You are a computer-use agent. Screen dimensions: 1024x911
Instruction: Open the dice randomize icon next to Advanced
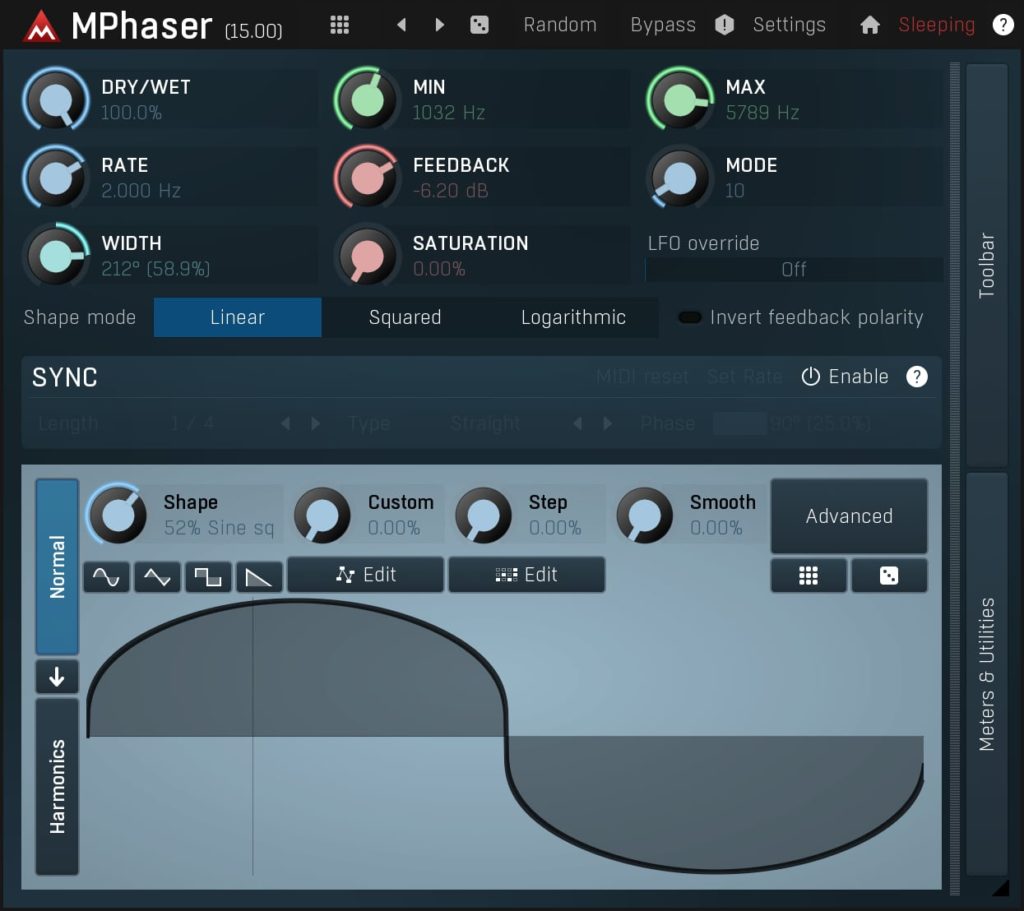pyautogui.click(x=889, y=575)
